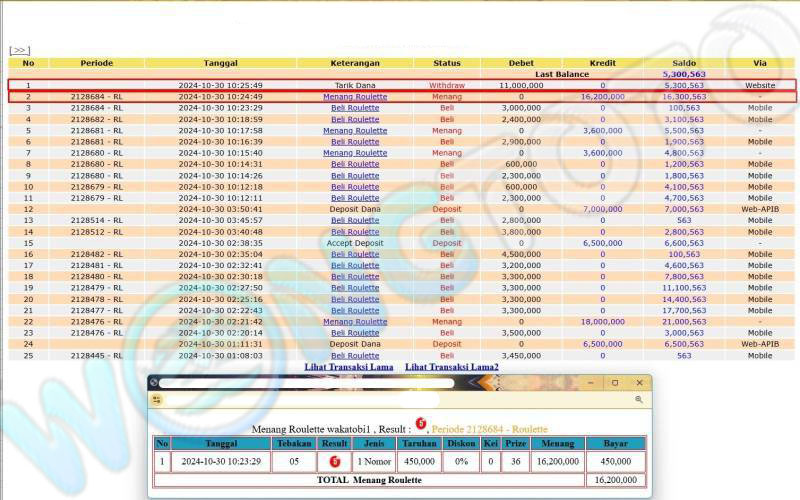Maximize the roulette popup window
This screenshot has height=500, width=800.
point(615,383)
